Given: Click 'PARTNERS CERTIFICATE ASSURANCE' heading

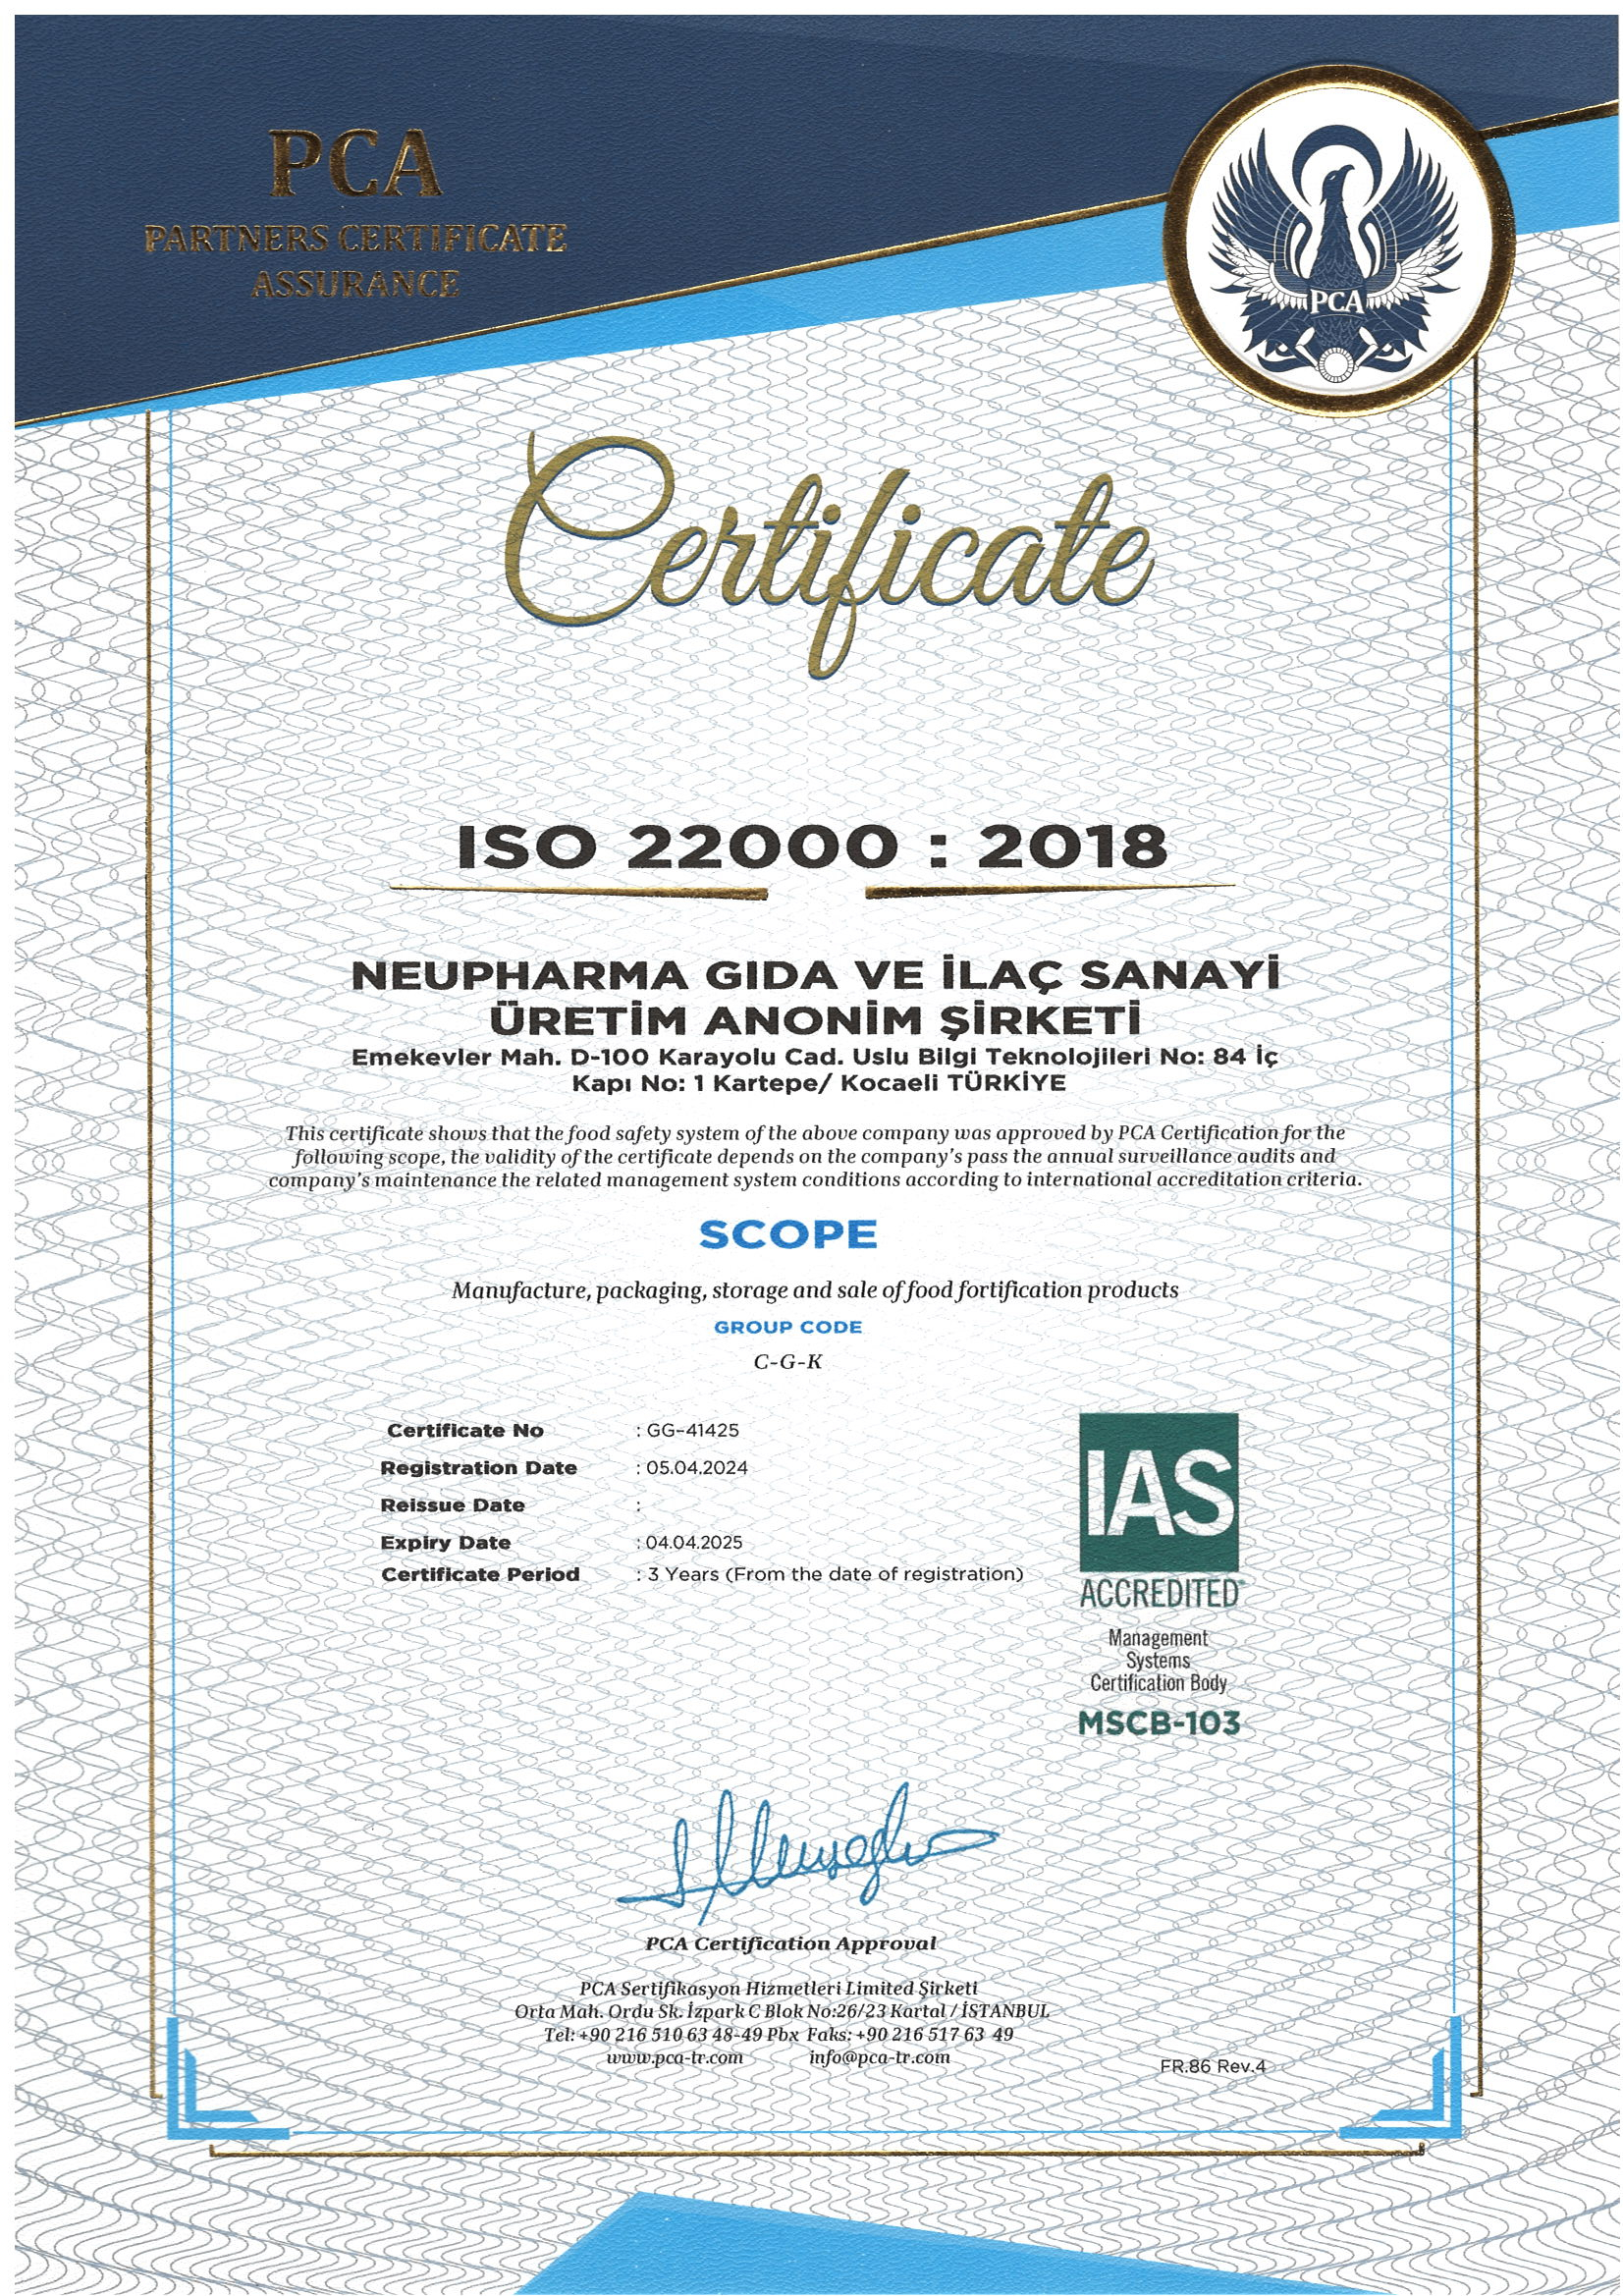Looking at the screenshot, I should [x=356, y=261].
